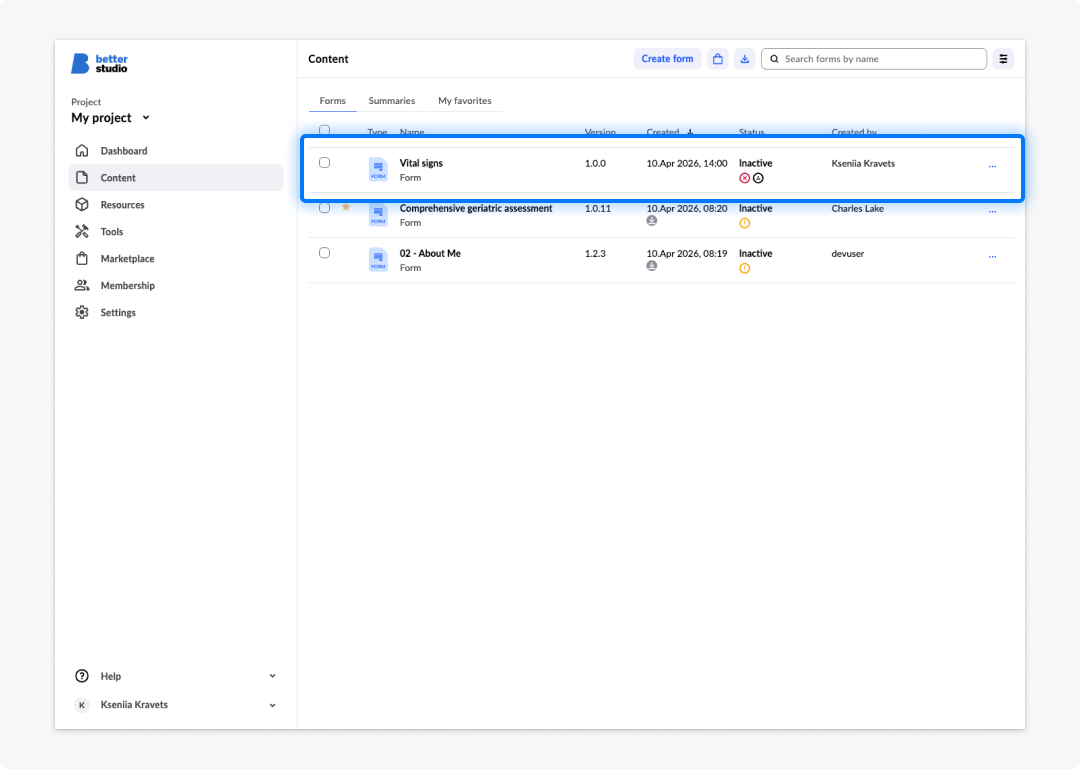Tick the checkbox for Vital signs form
This screenshot has height=769, width=1080.
point(324,163)
